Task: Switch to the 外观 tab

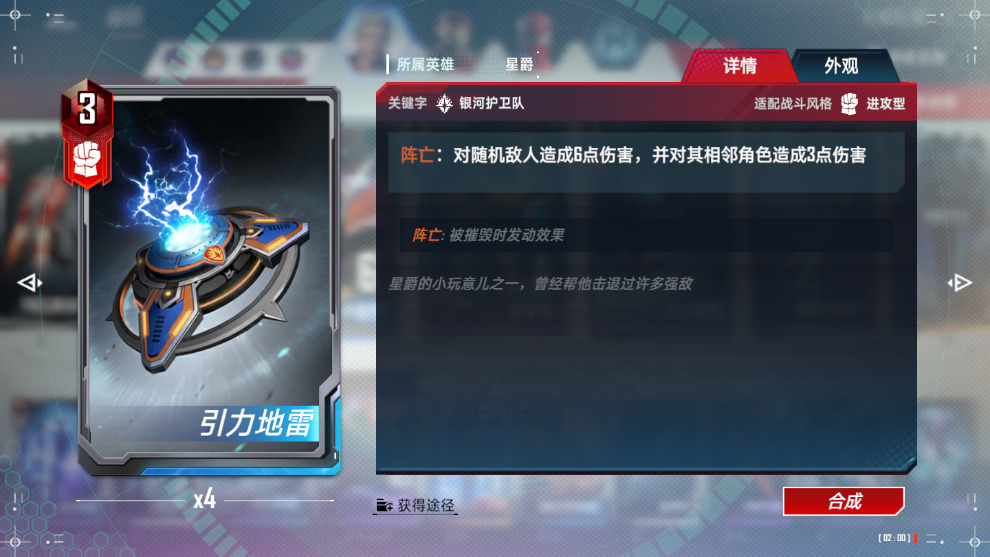Action: point(842,66)
